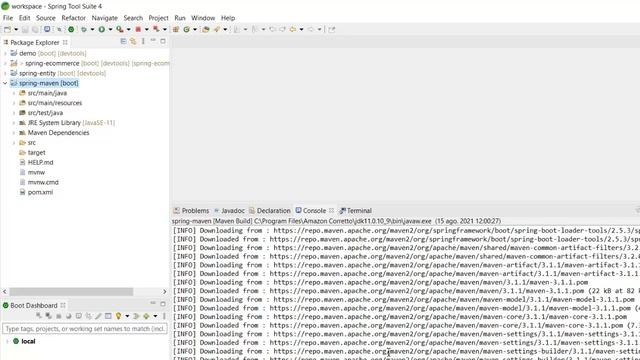Click the green Run toolbar icon
The width and height of the screenshot is (640, 360).
click(x=102, y=29)
